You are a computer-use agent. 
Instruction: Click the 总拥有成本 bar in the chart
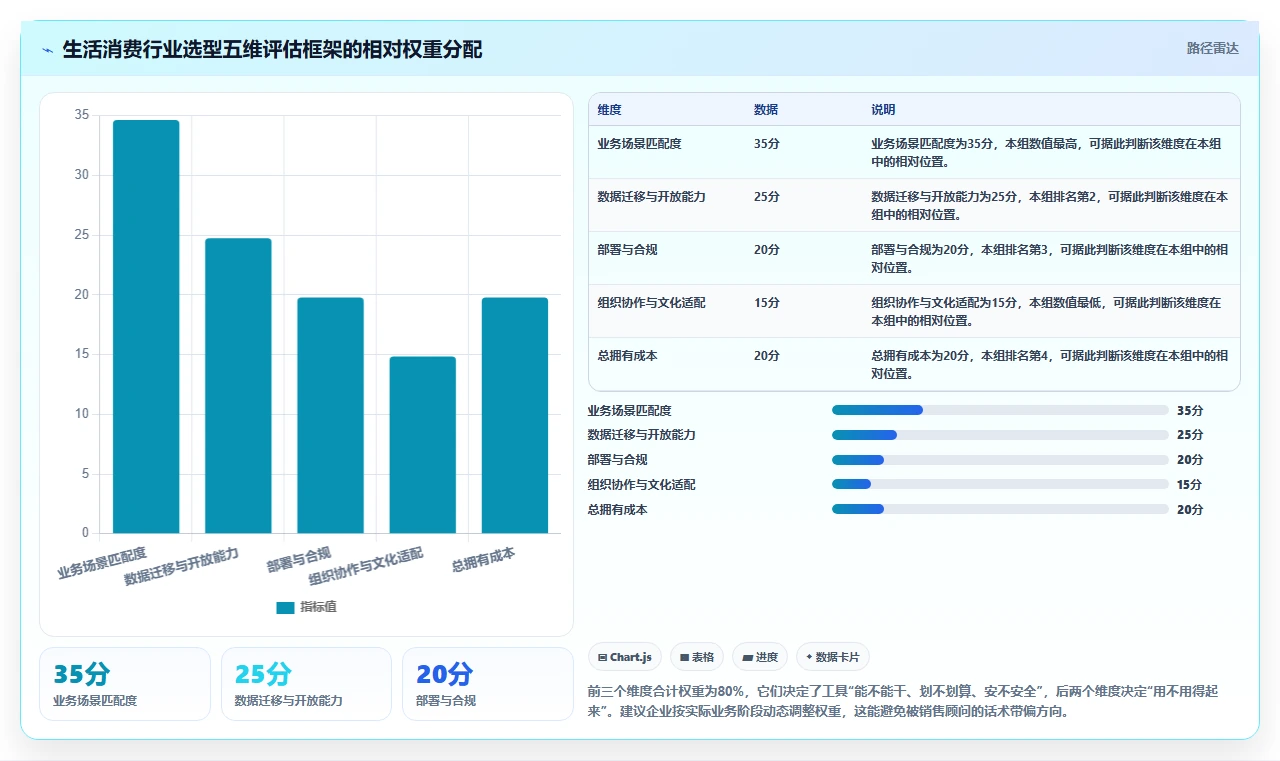pos(515,415)
